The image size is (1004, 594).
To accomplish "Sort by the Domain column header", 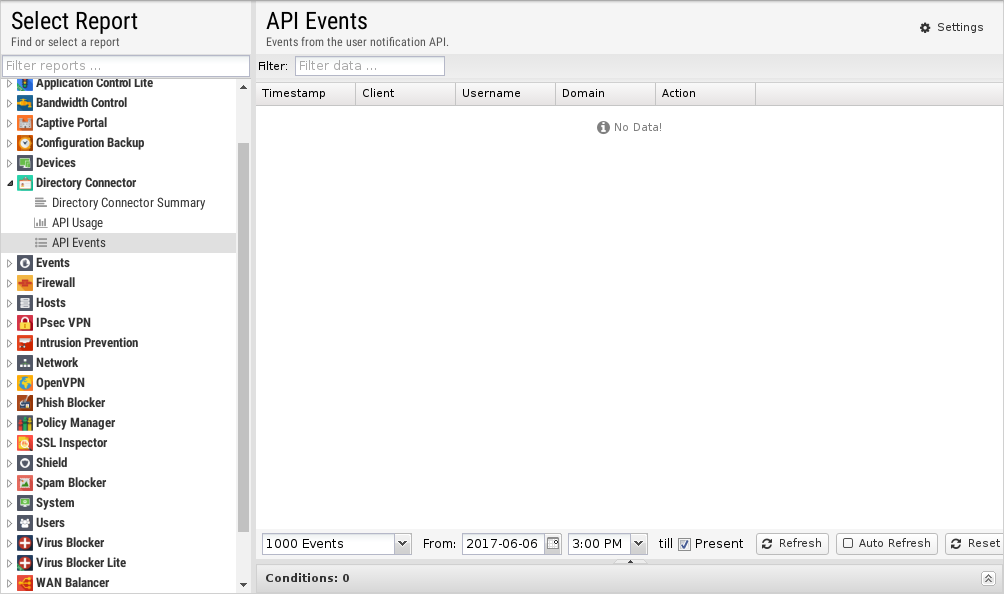I will 605,93.
